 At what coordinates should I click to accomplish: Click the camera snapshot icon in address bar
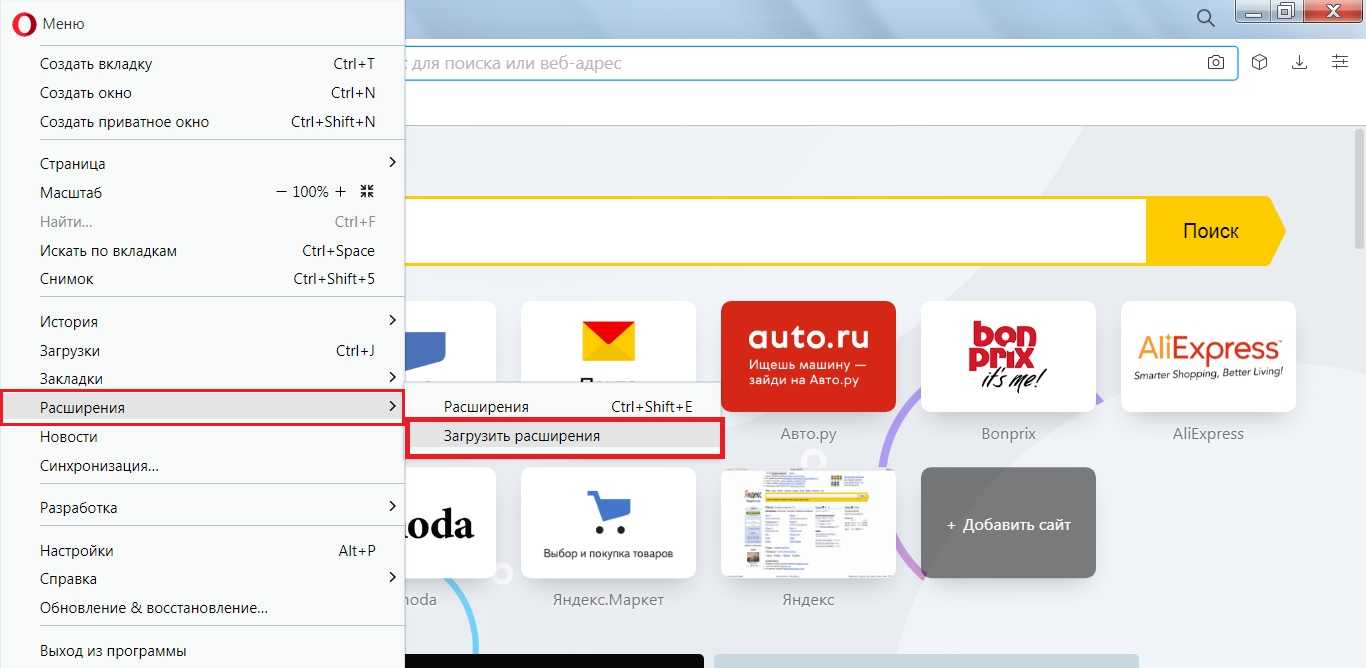coord(1215,62)
